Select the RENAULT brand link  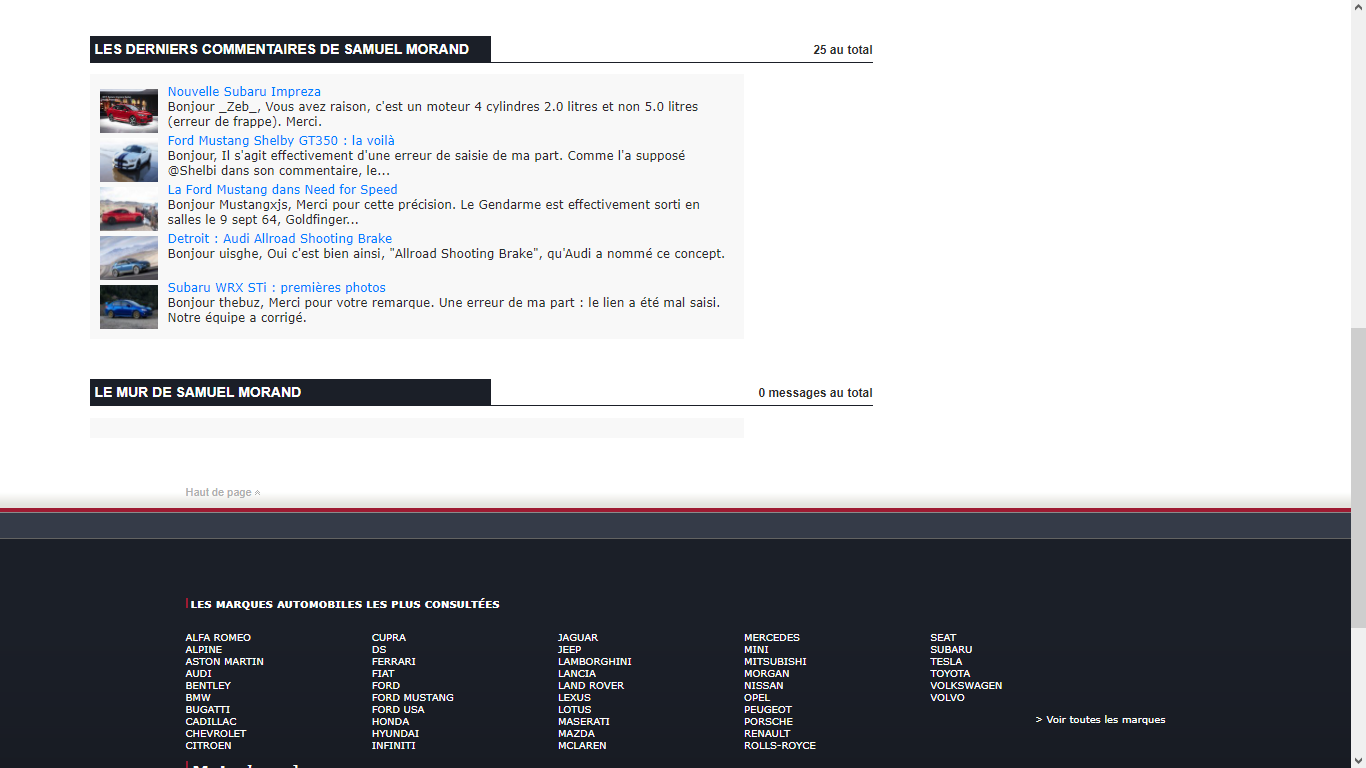(767, 734)
